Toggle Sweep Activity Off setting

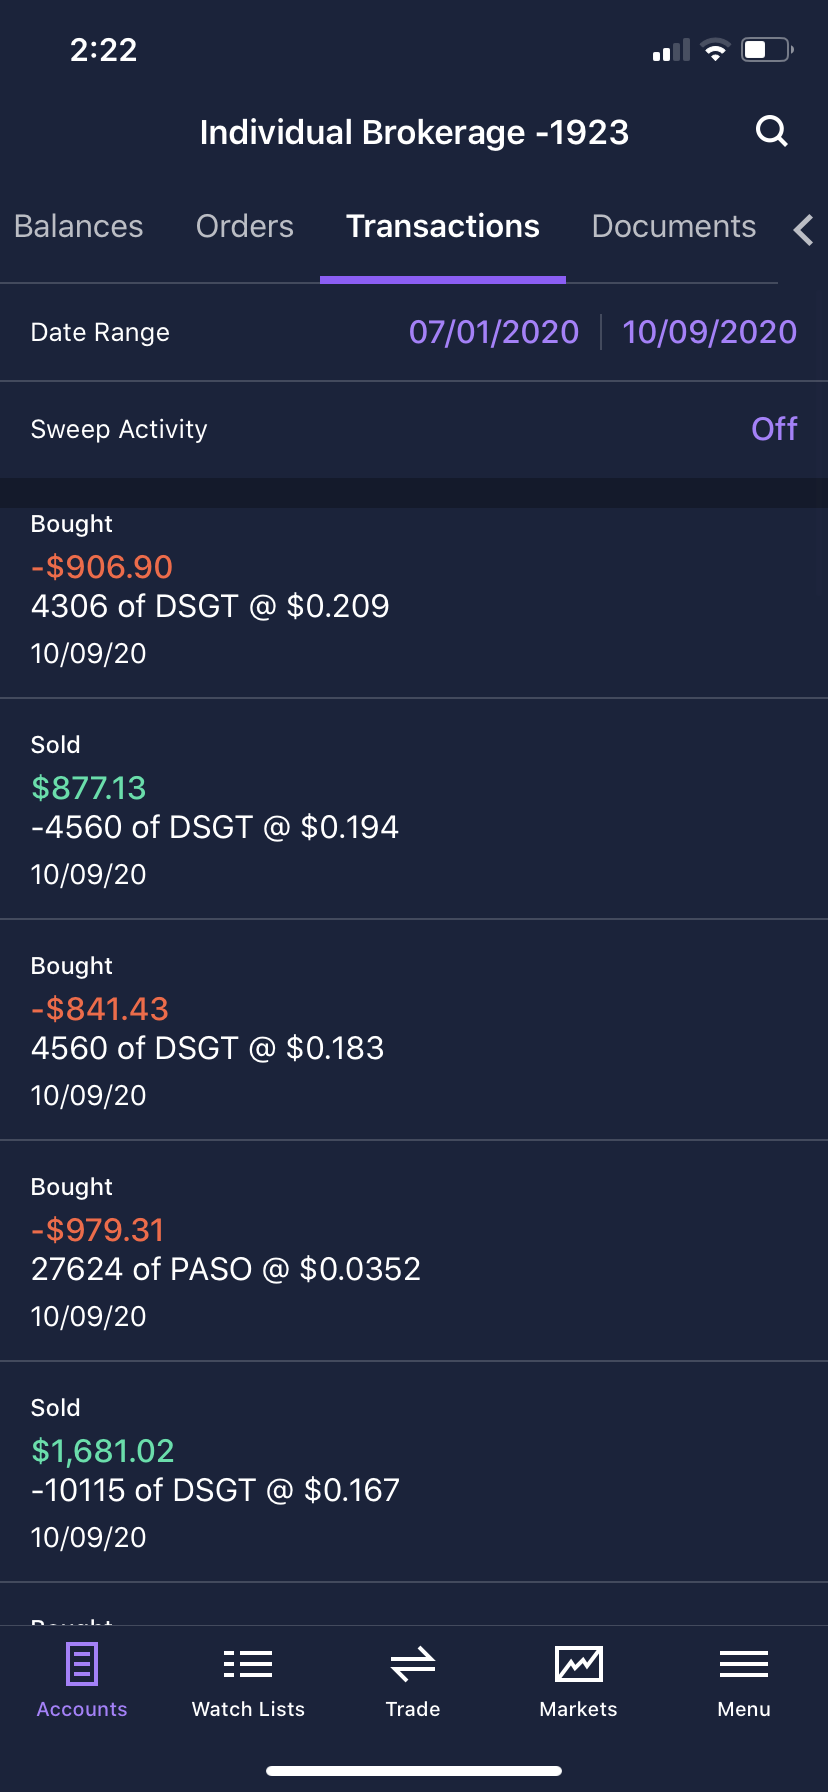point(774,429)
